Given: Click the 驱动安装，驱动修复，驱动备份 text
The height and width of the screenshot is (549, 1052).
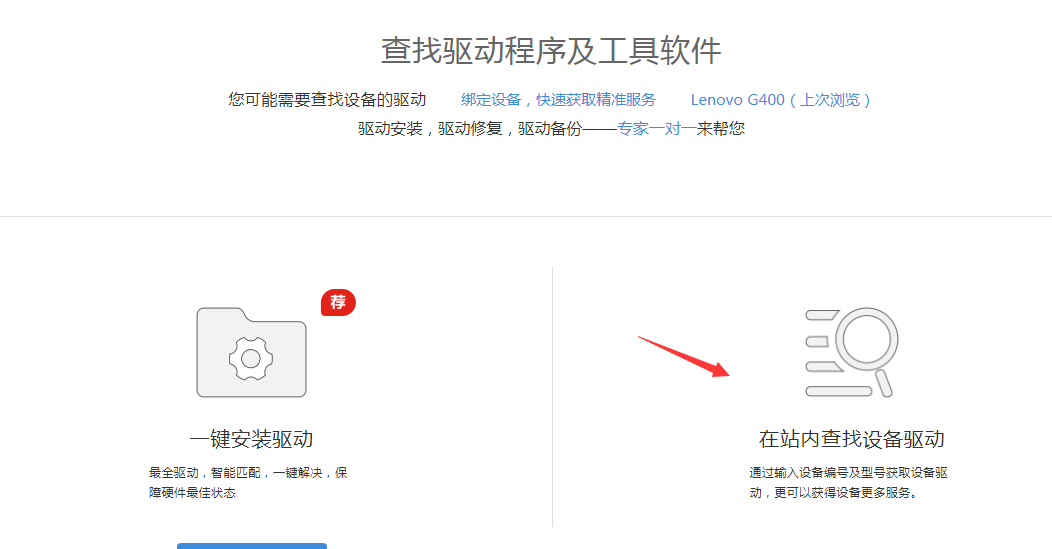Looking at the screenshot, I should (470, 129).
